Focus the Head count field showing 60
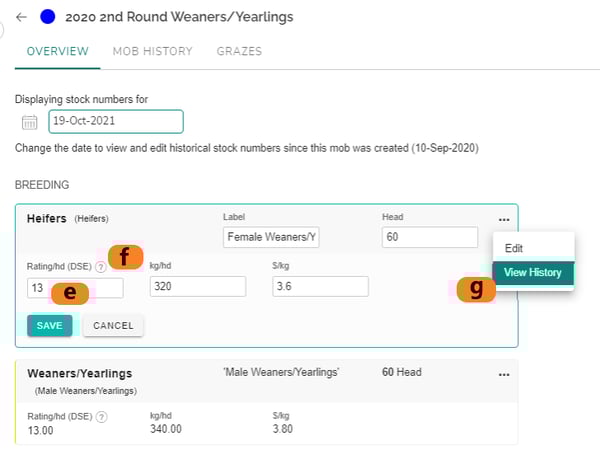600x450 pixels. (429, 237)
